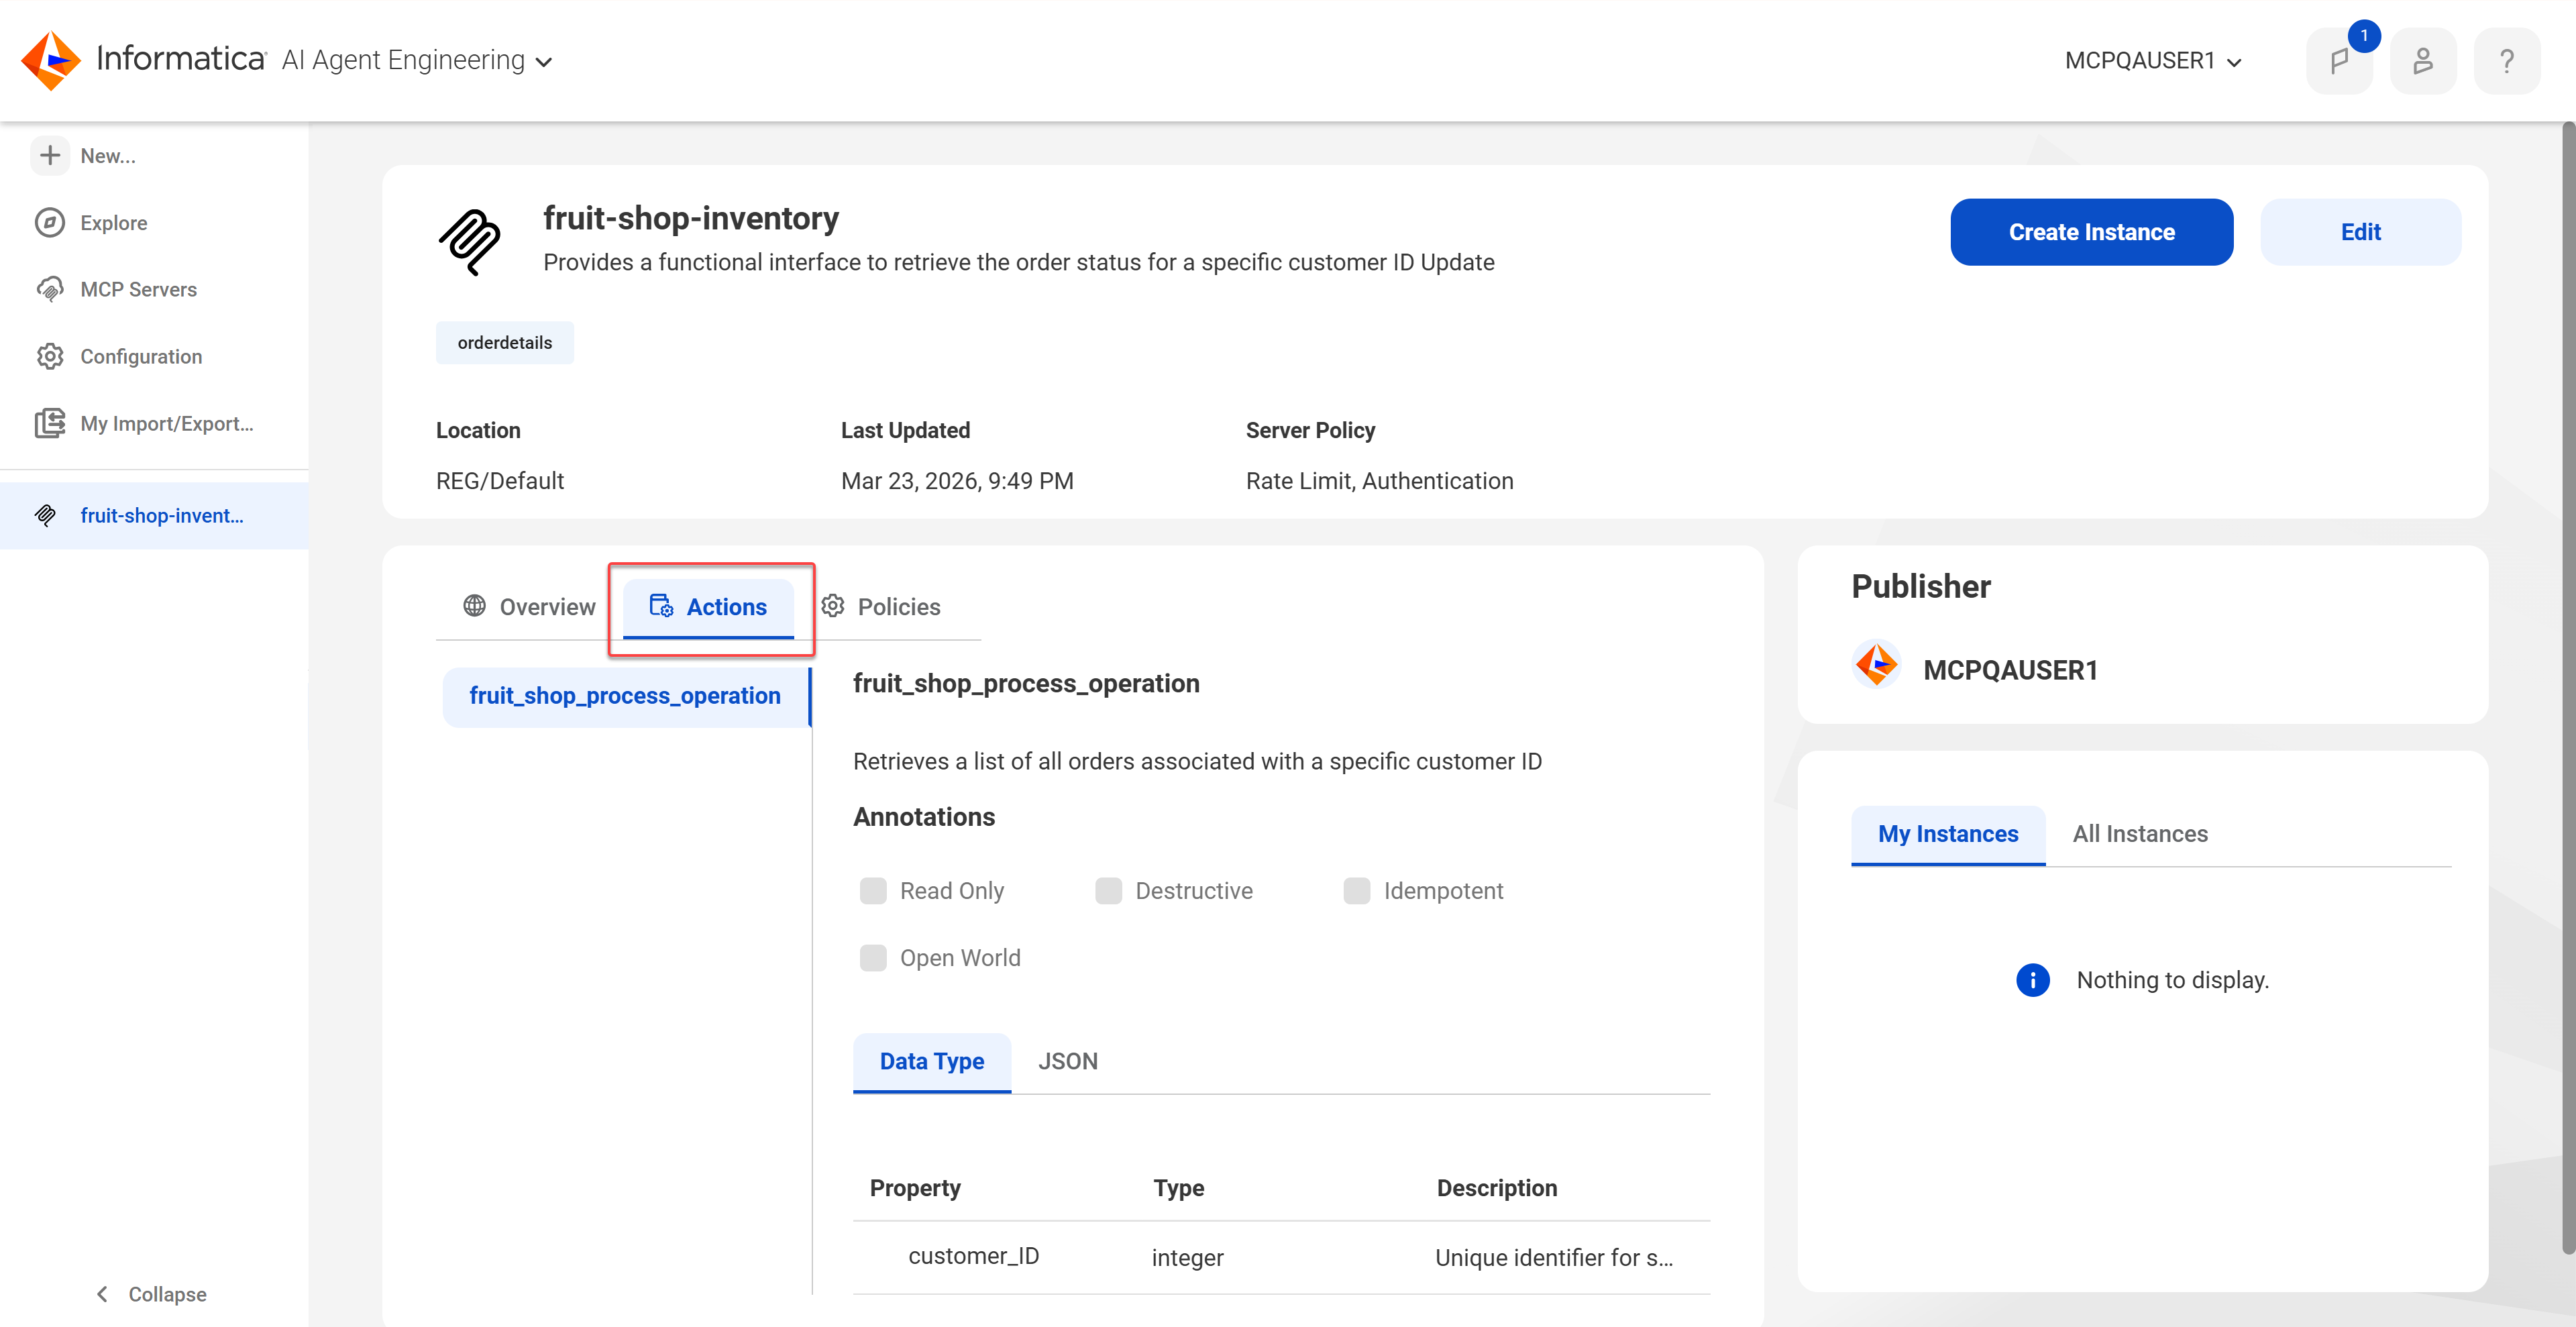
Task: Click the Property column header
Action: pyautogui.click(x=915, y=1188)
